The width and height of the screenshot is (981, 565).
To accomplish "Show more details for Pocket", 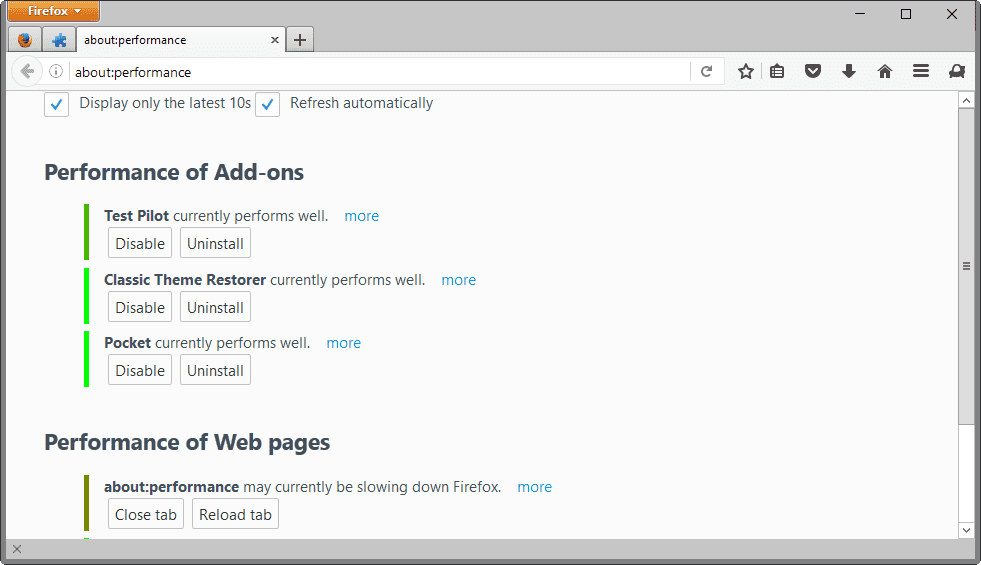I will pyautogui.click(x=343, y=343).
